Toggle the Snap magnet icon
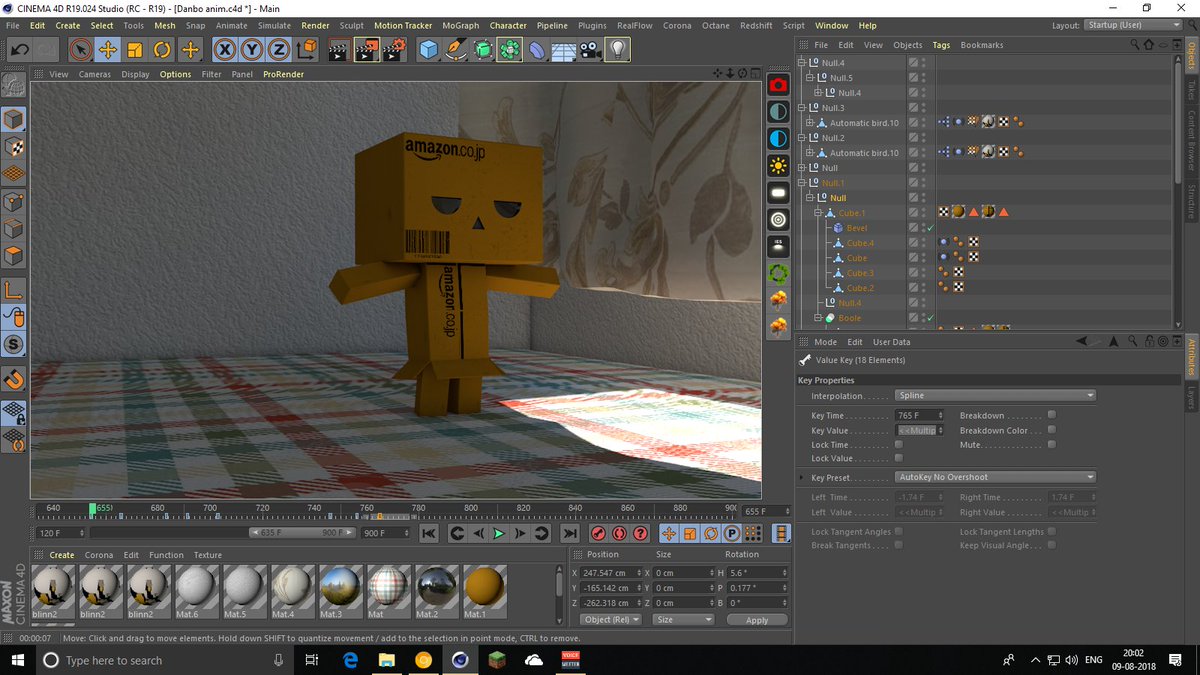The width and height of the screenshot is (1200, 675). [14, 380]
